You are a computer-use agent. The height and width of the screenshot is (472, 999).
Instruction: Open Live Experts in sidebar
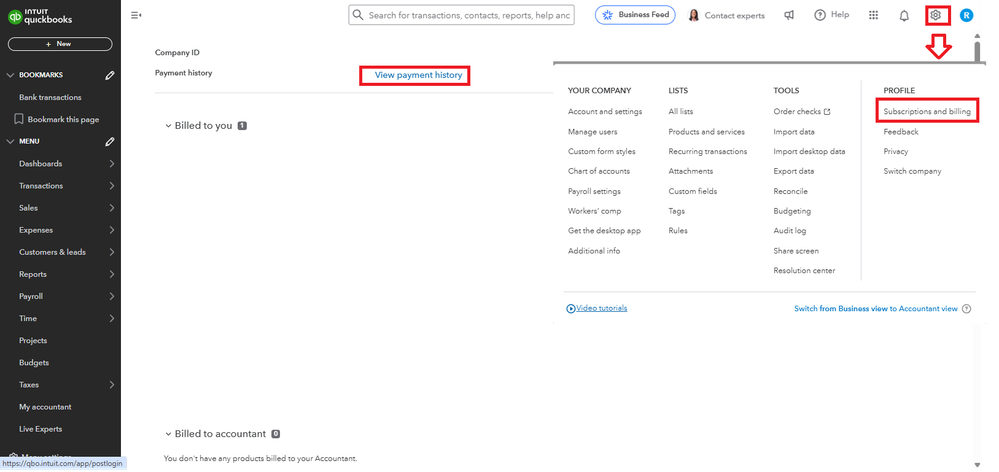[41, 429]
